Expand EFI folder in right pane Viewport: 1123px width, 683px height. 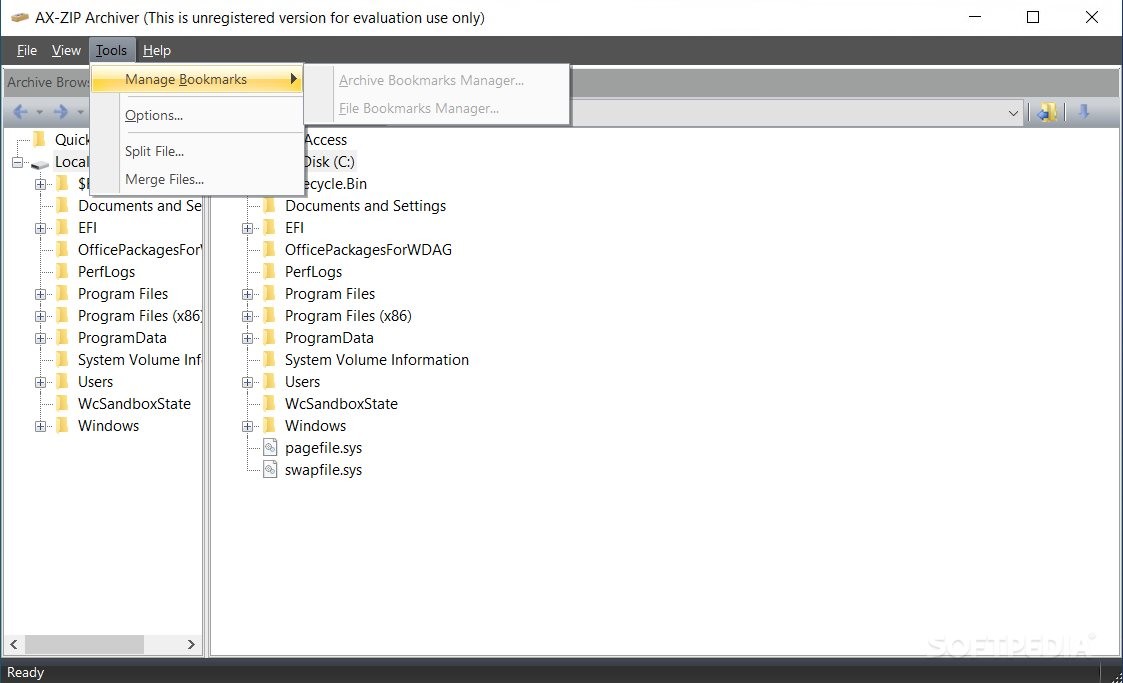point(247,228)
